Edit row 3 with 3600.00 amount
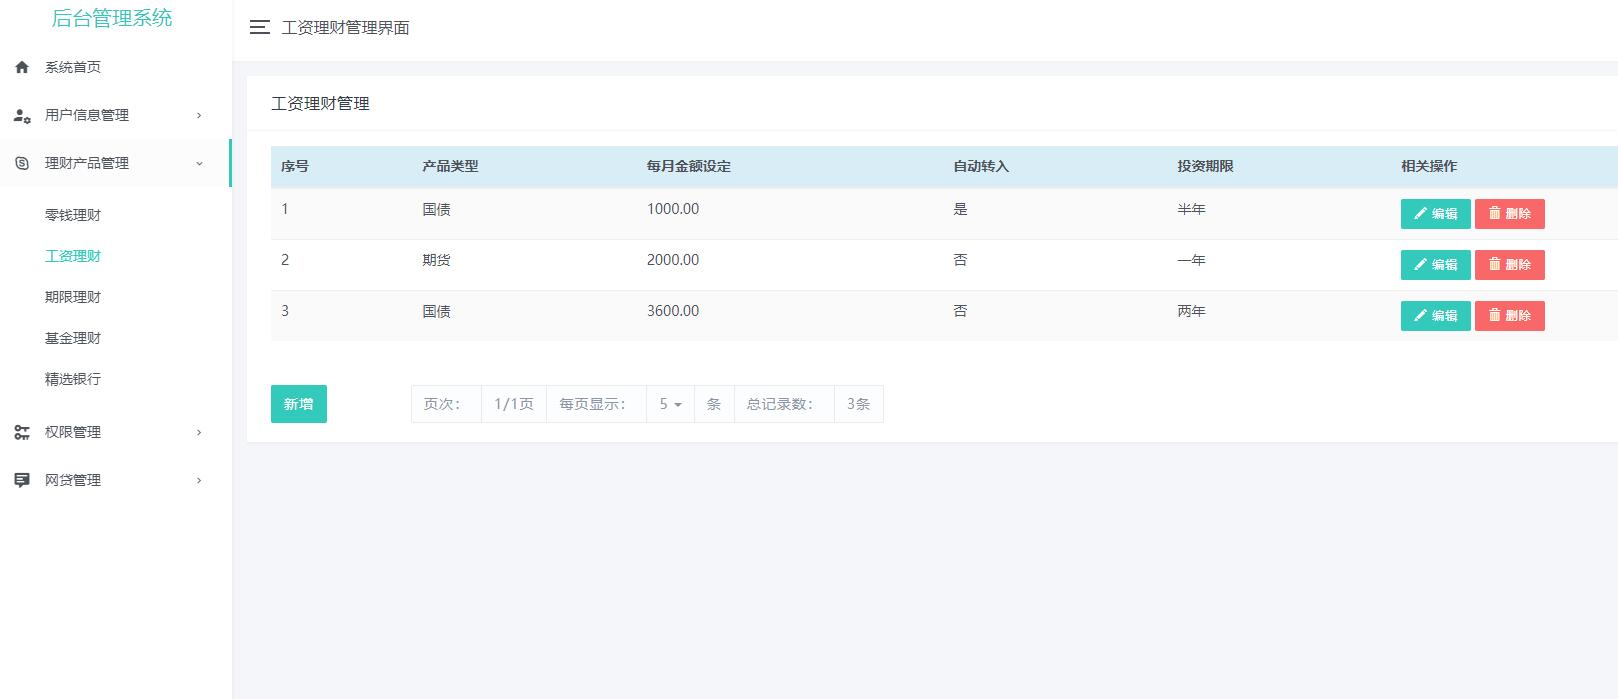This screenshot has height=699, width=1618. point(1435,315)
